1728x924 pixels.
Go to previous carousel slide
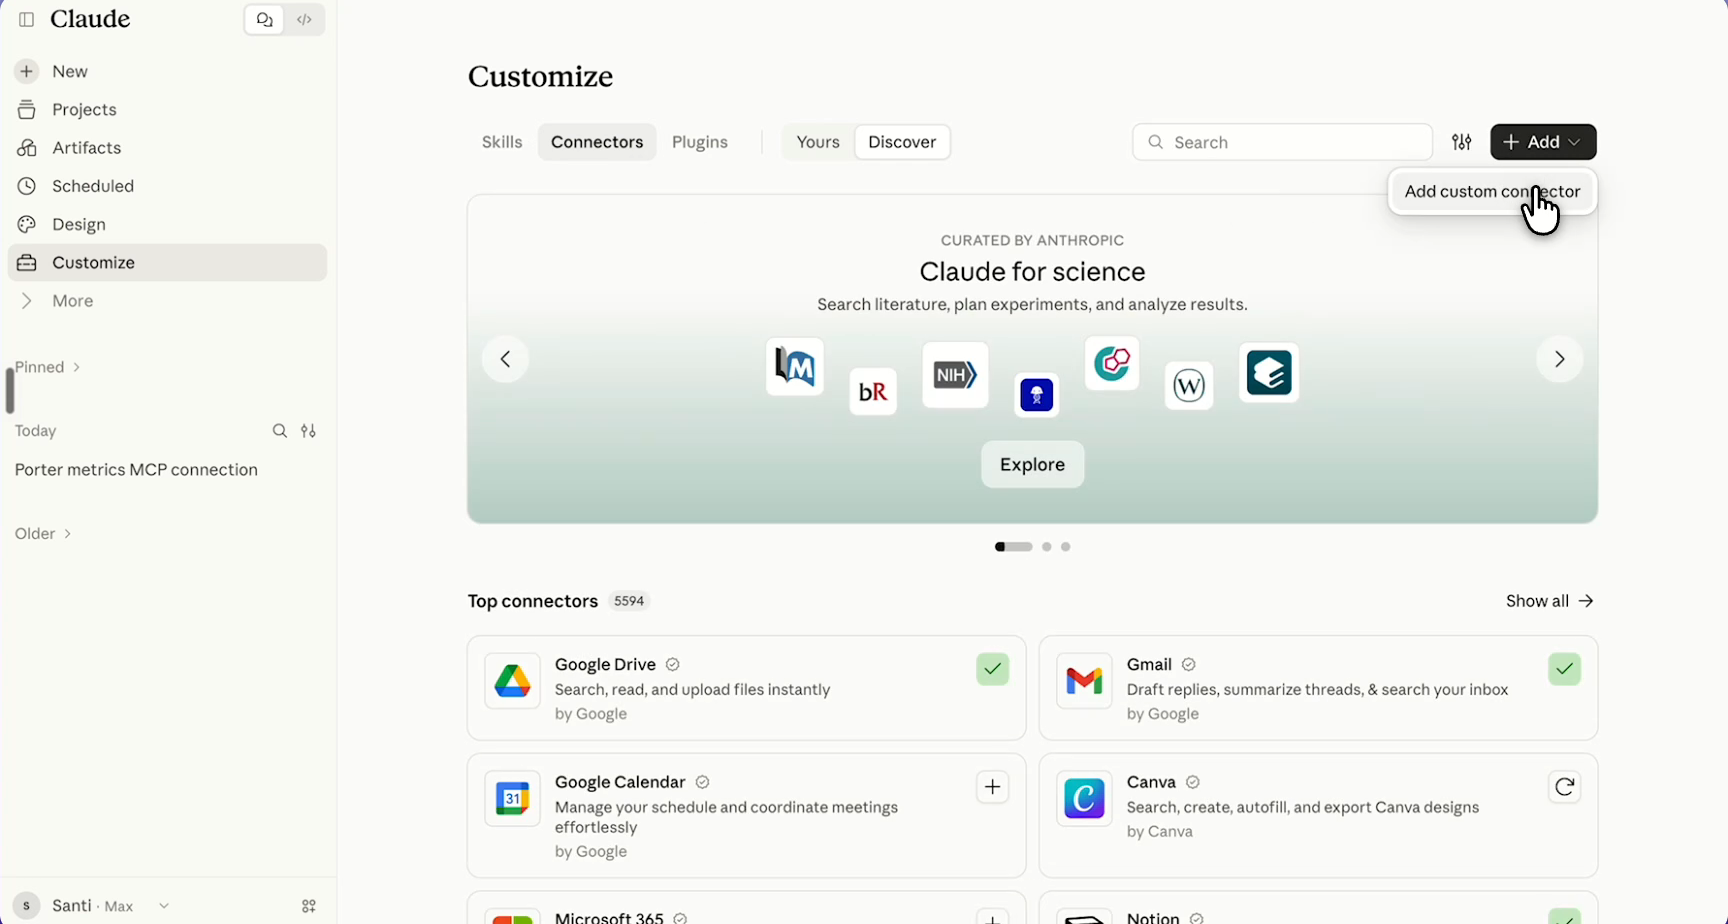click(505, 359)
